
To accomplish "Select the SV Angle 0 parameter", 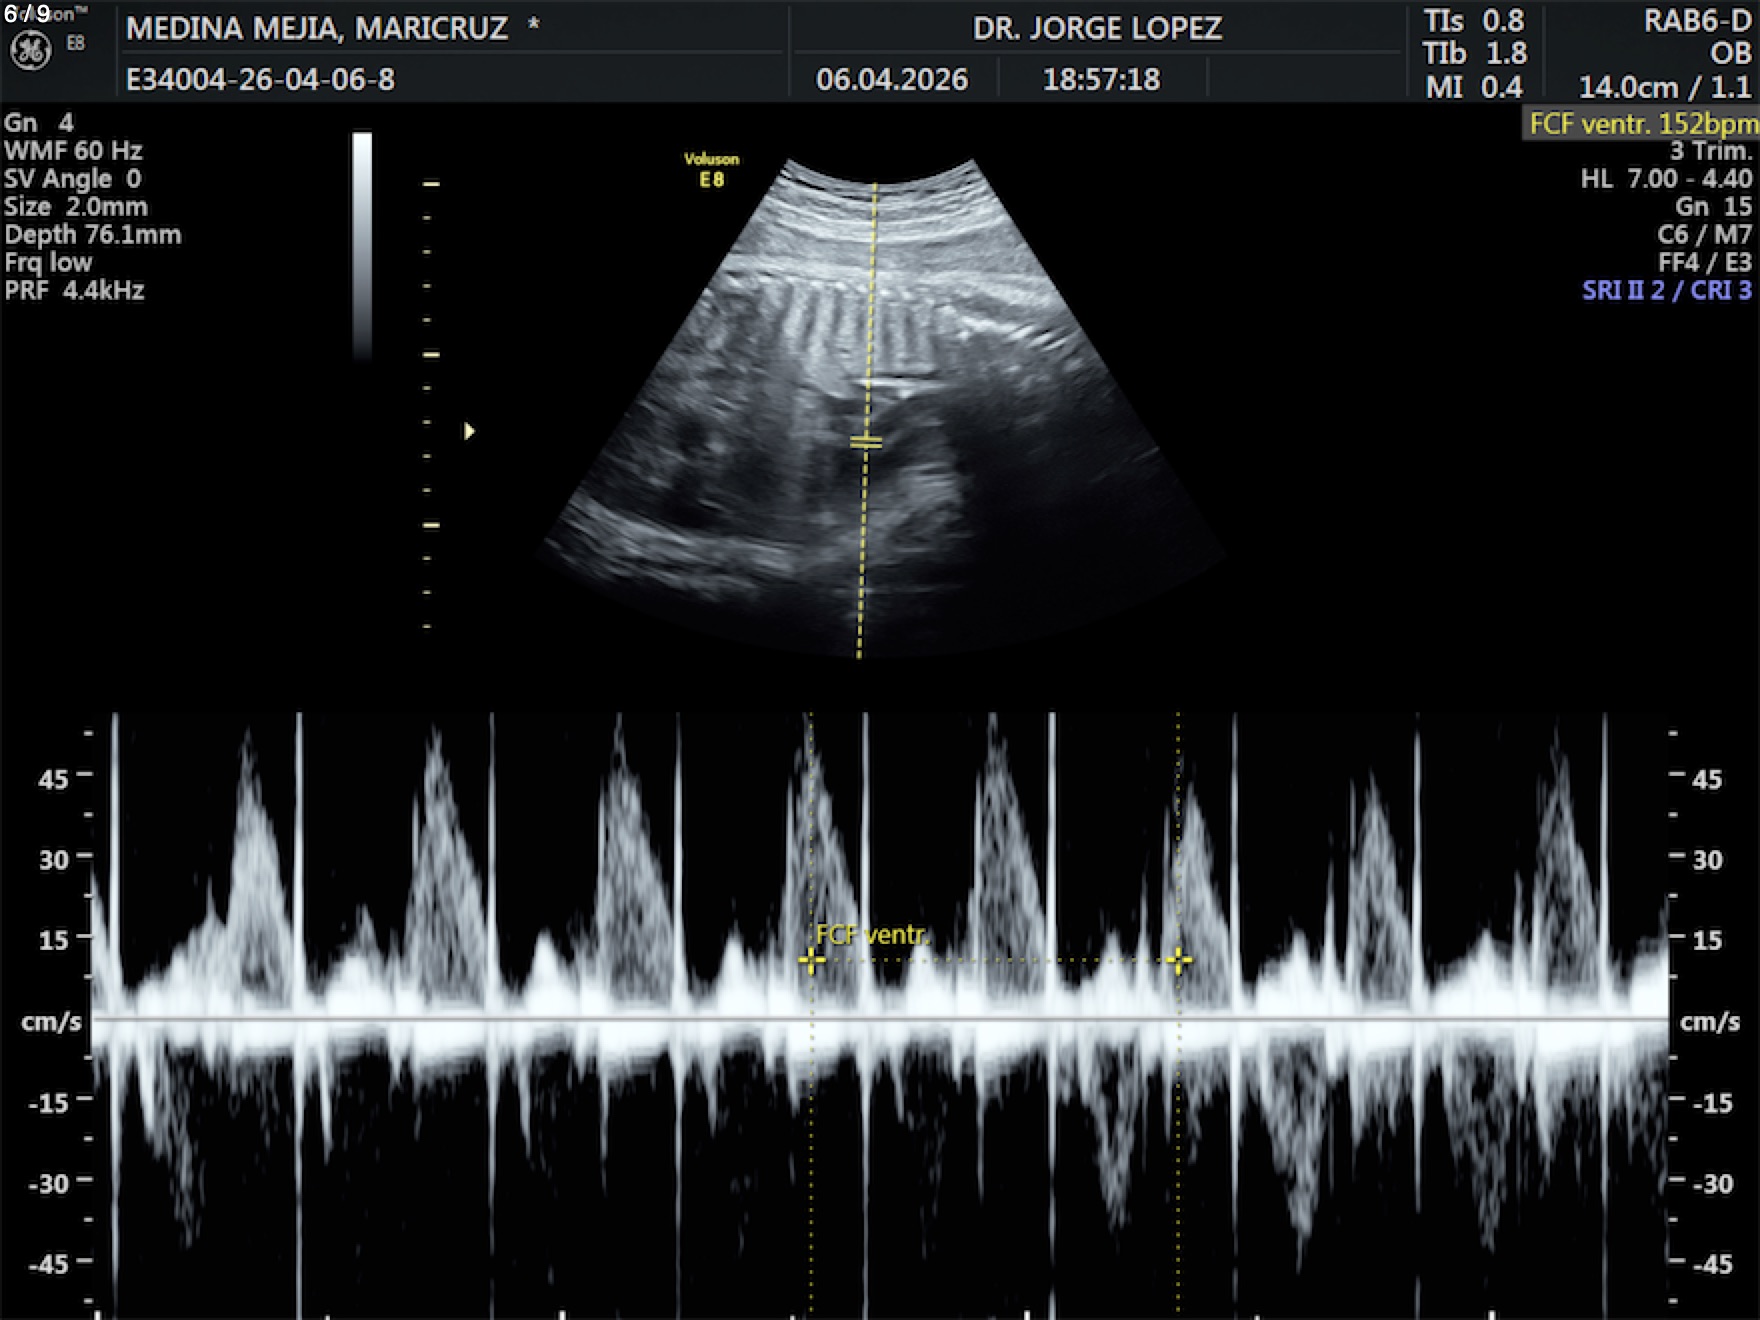I will click(73, 179).
